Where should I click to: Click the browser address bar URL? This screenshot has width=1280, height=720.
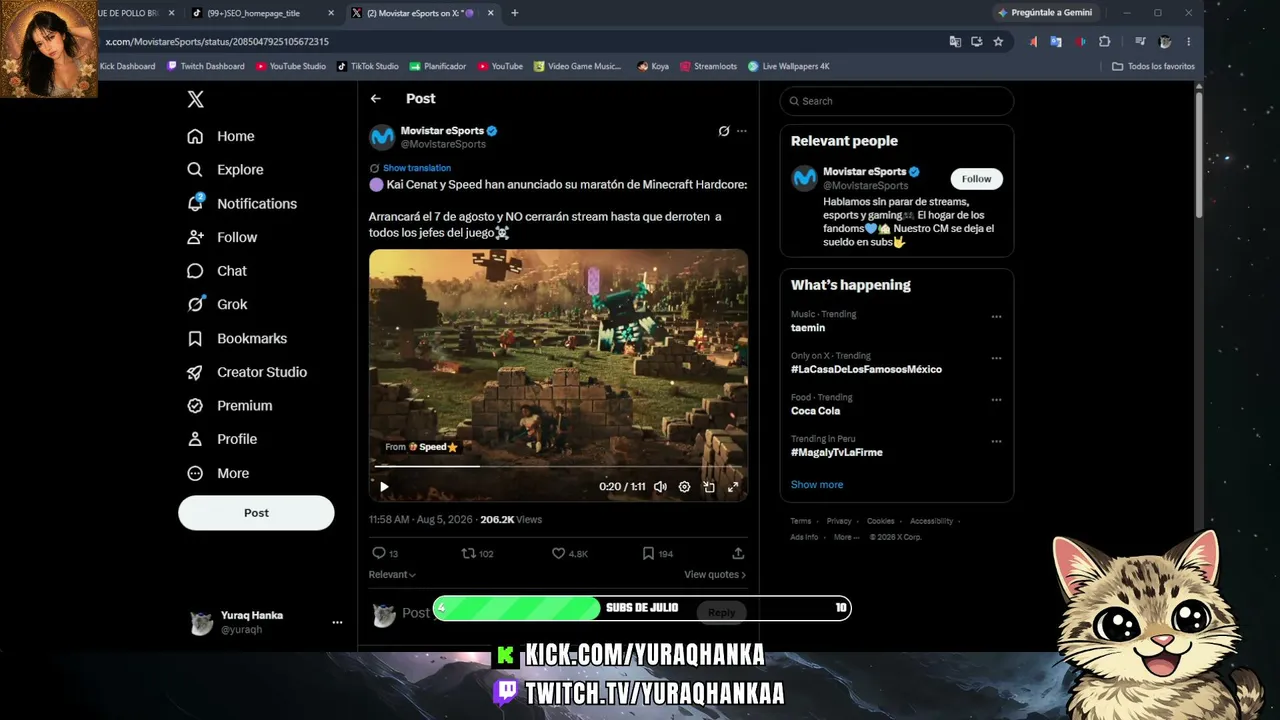coord(217,42)
